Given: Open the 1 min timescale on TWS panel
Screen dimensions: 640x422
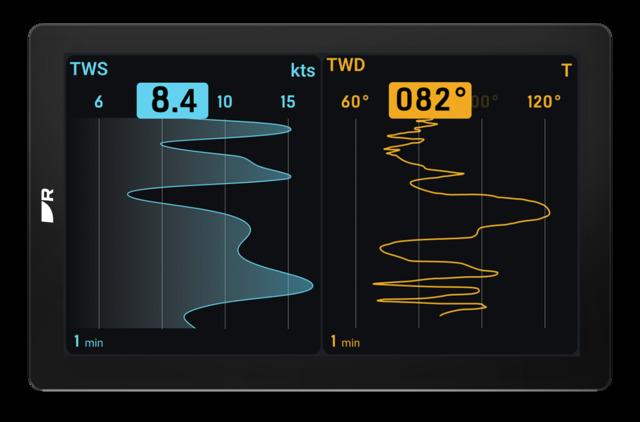Looking at the screenshot, I should tap(88, 342).
